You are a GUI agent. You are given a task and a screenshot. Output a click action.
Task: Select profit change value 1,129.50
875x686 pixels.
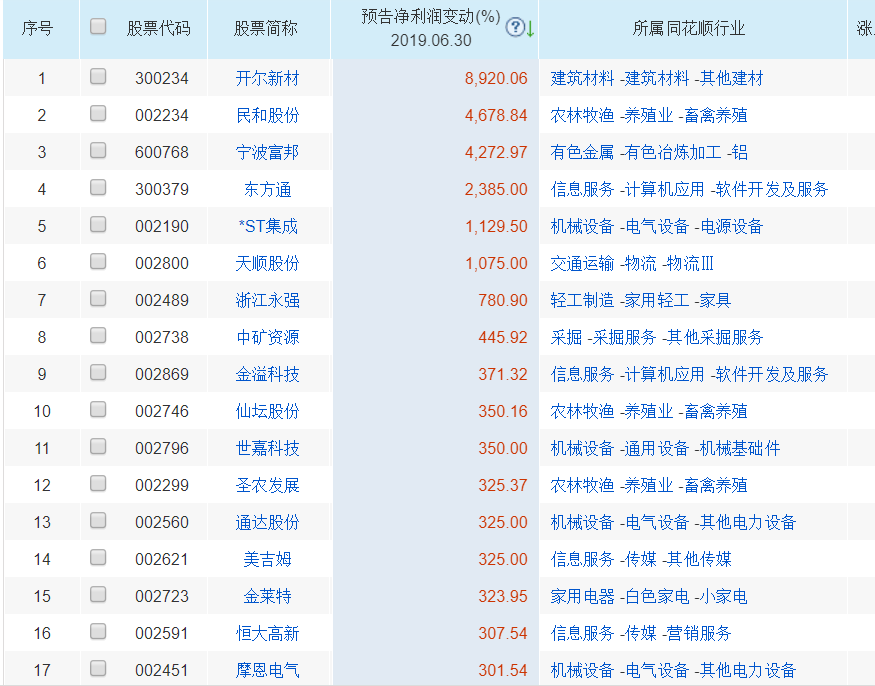[496, 226]
